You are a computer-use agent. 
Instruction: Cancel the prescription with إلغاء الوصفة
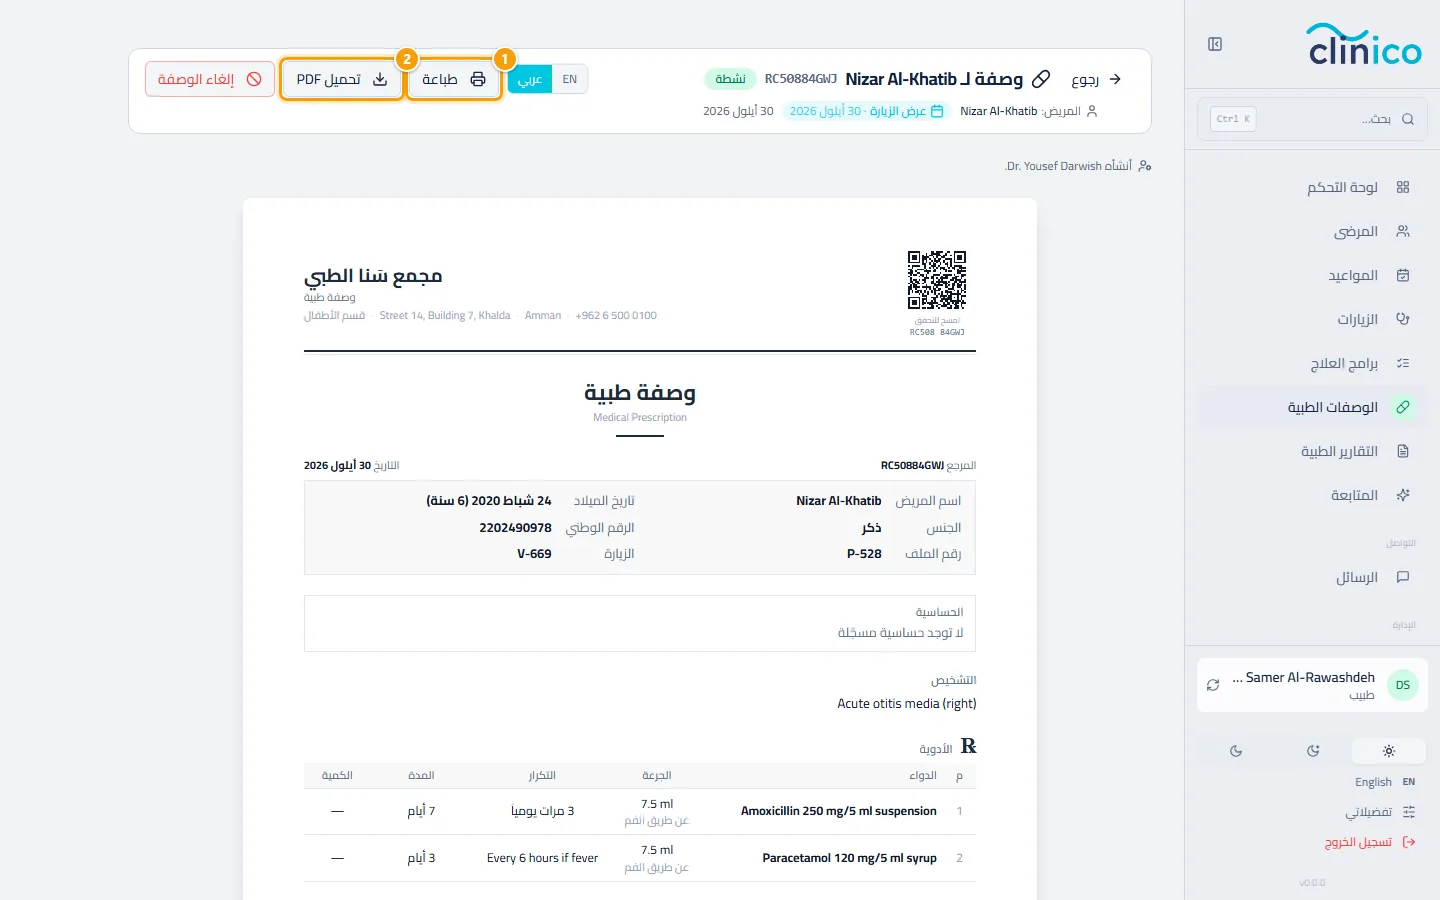(210, 79)
